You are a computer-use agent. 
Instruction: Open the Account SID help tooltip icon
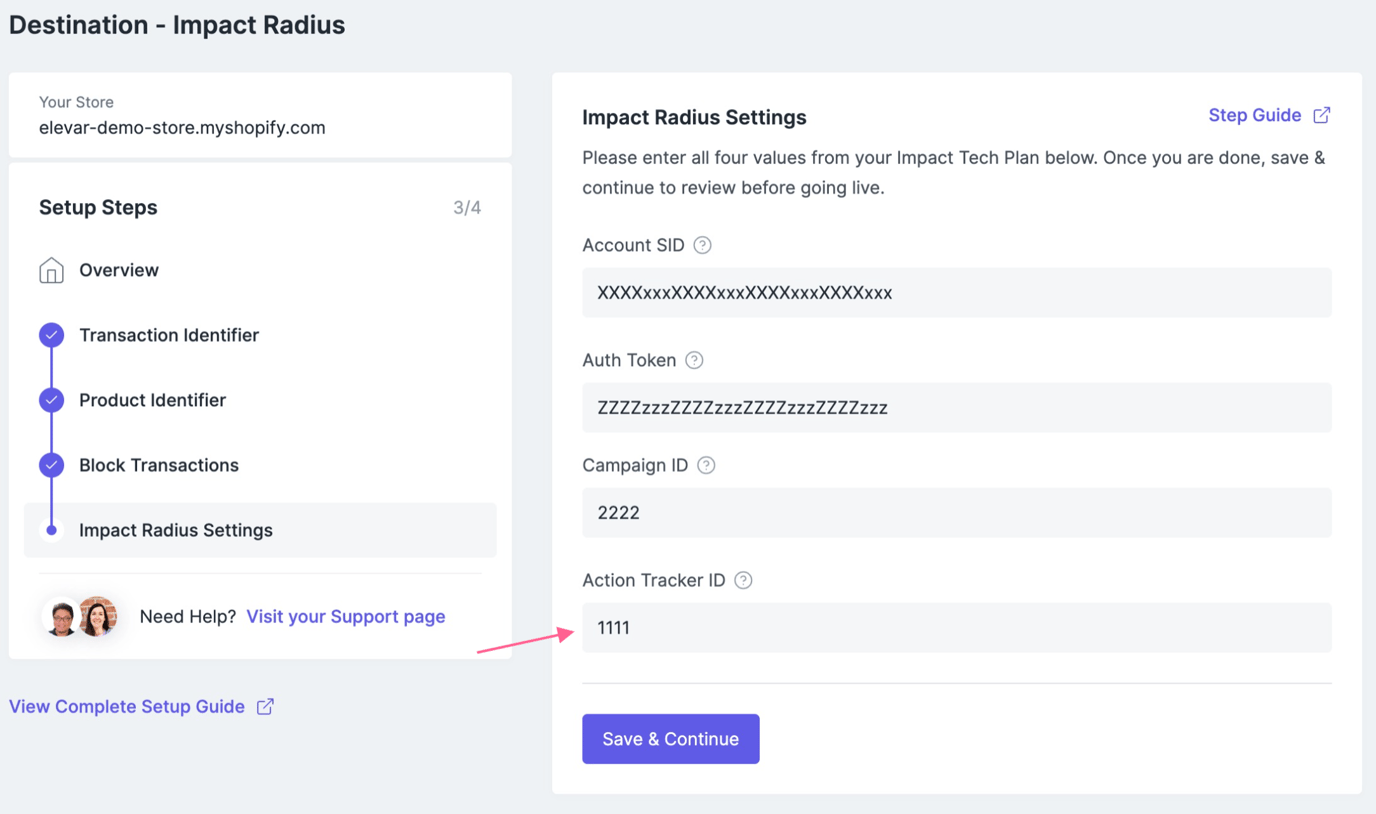(701, 244)
